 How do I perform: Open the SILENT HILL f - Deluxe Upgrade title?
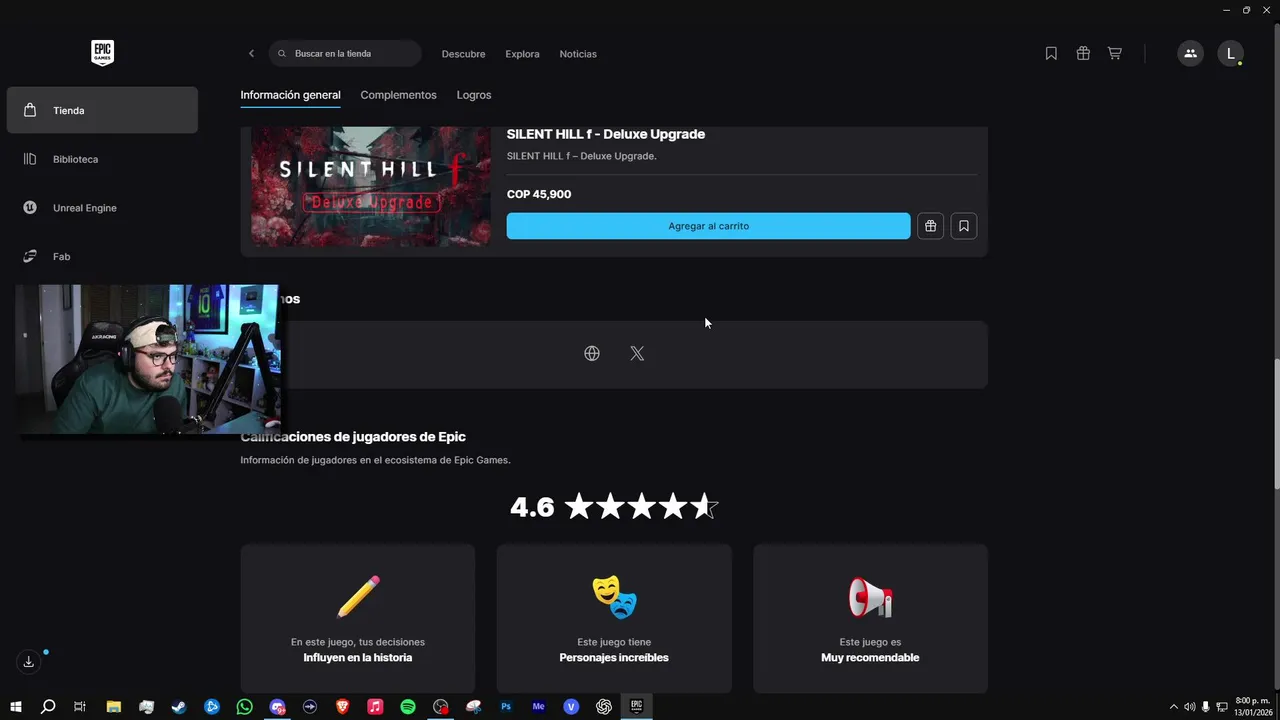click(606, 134)
